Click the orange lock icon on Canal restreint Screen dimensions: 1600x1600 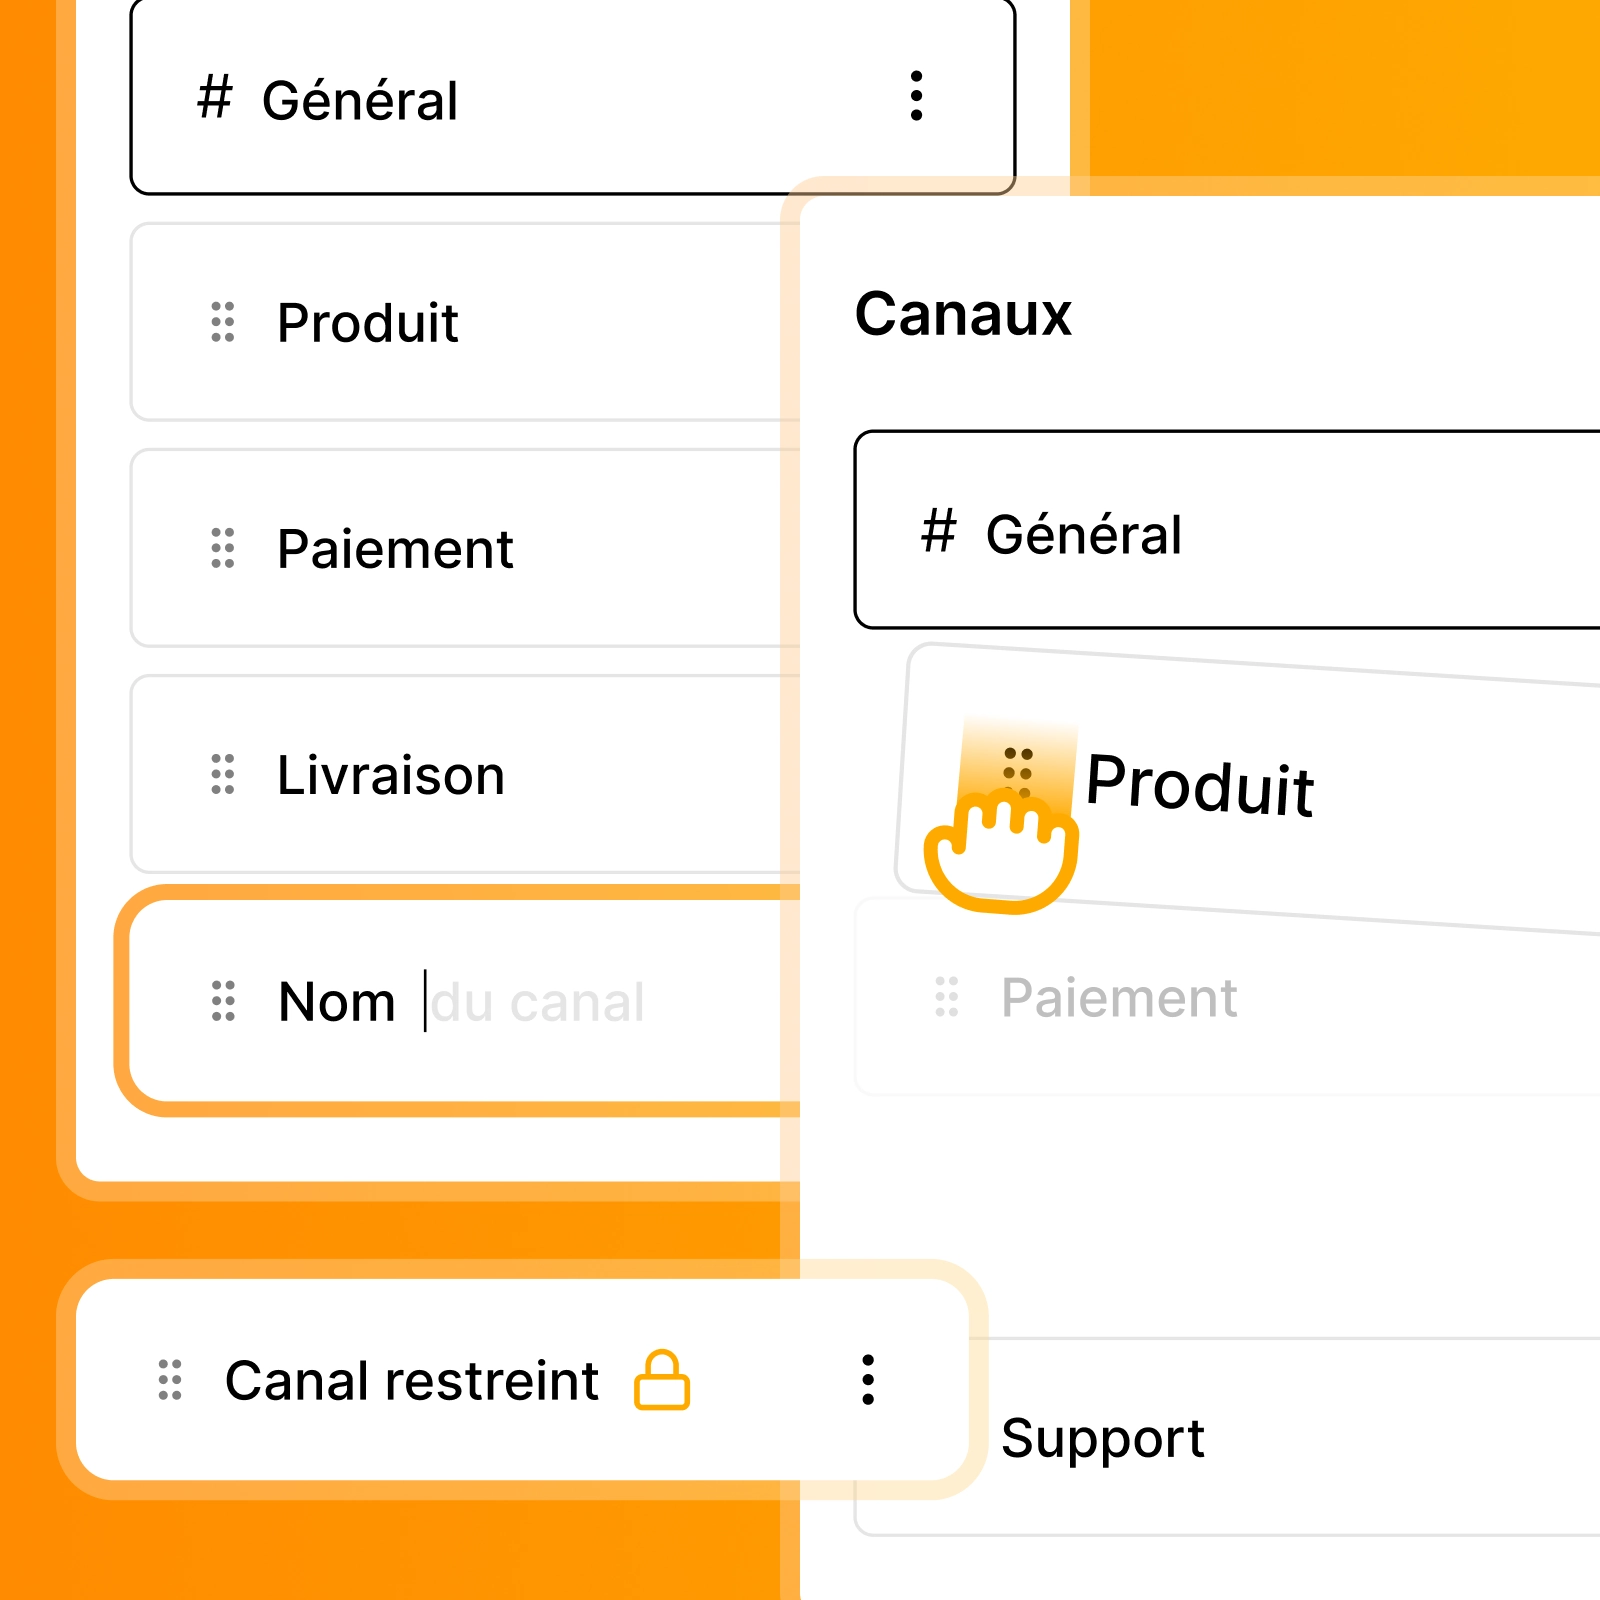tap(662, 1380)
